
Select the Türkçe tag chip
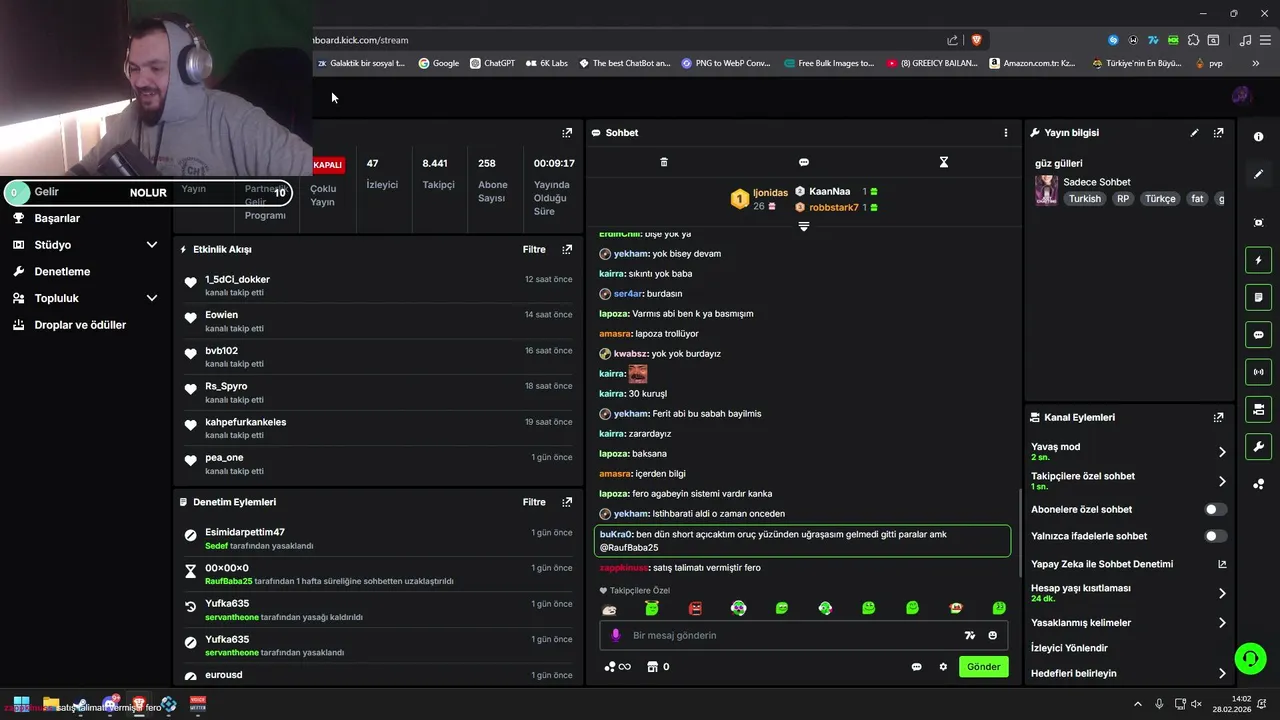[1160, 199]
